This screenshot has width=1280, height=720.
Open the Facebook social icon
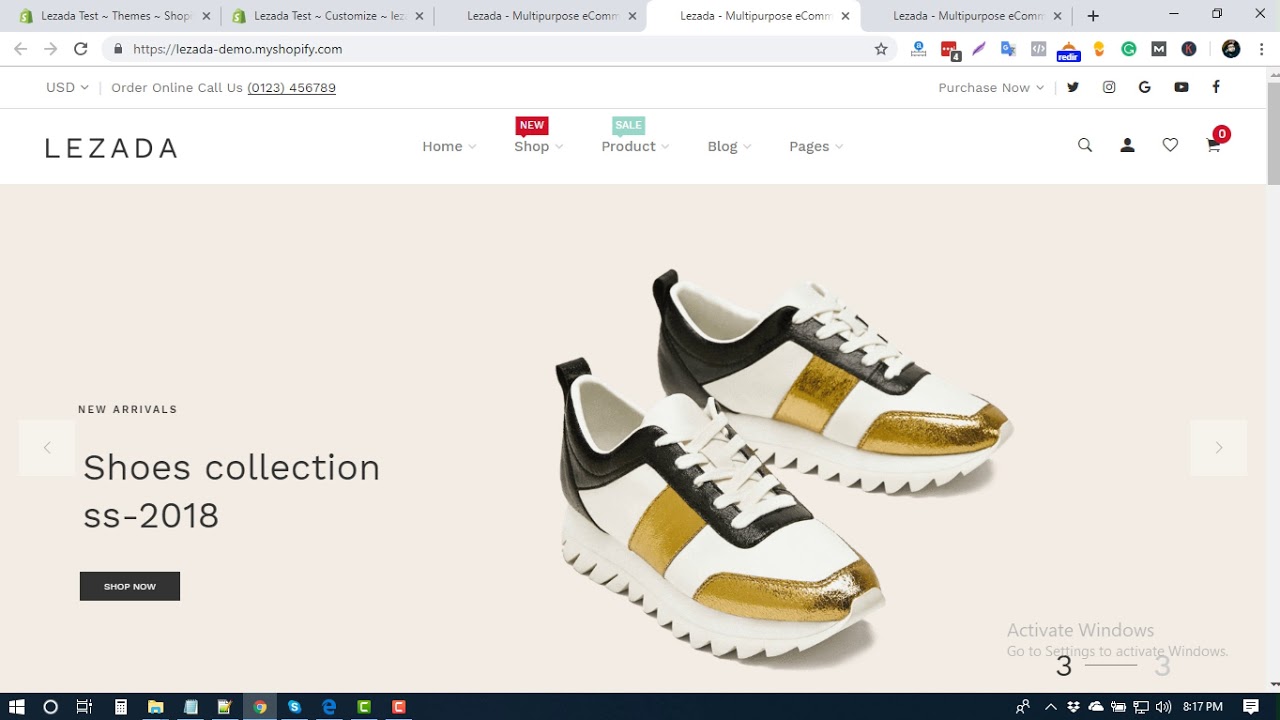pos(1216,87)
